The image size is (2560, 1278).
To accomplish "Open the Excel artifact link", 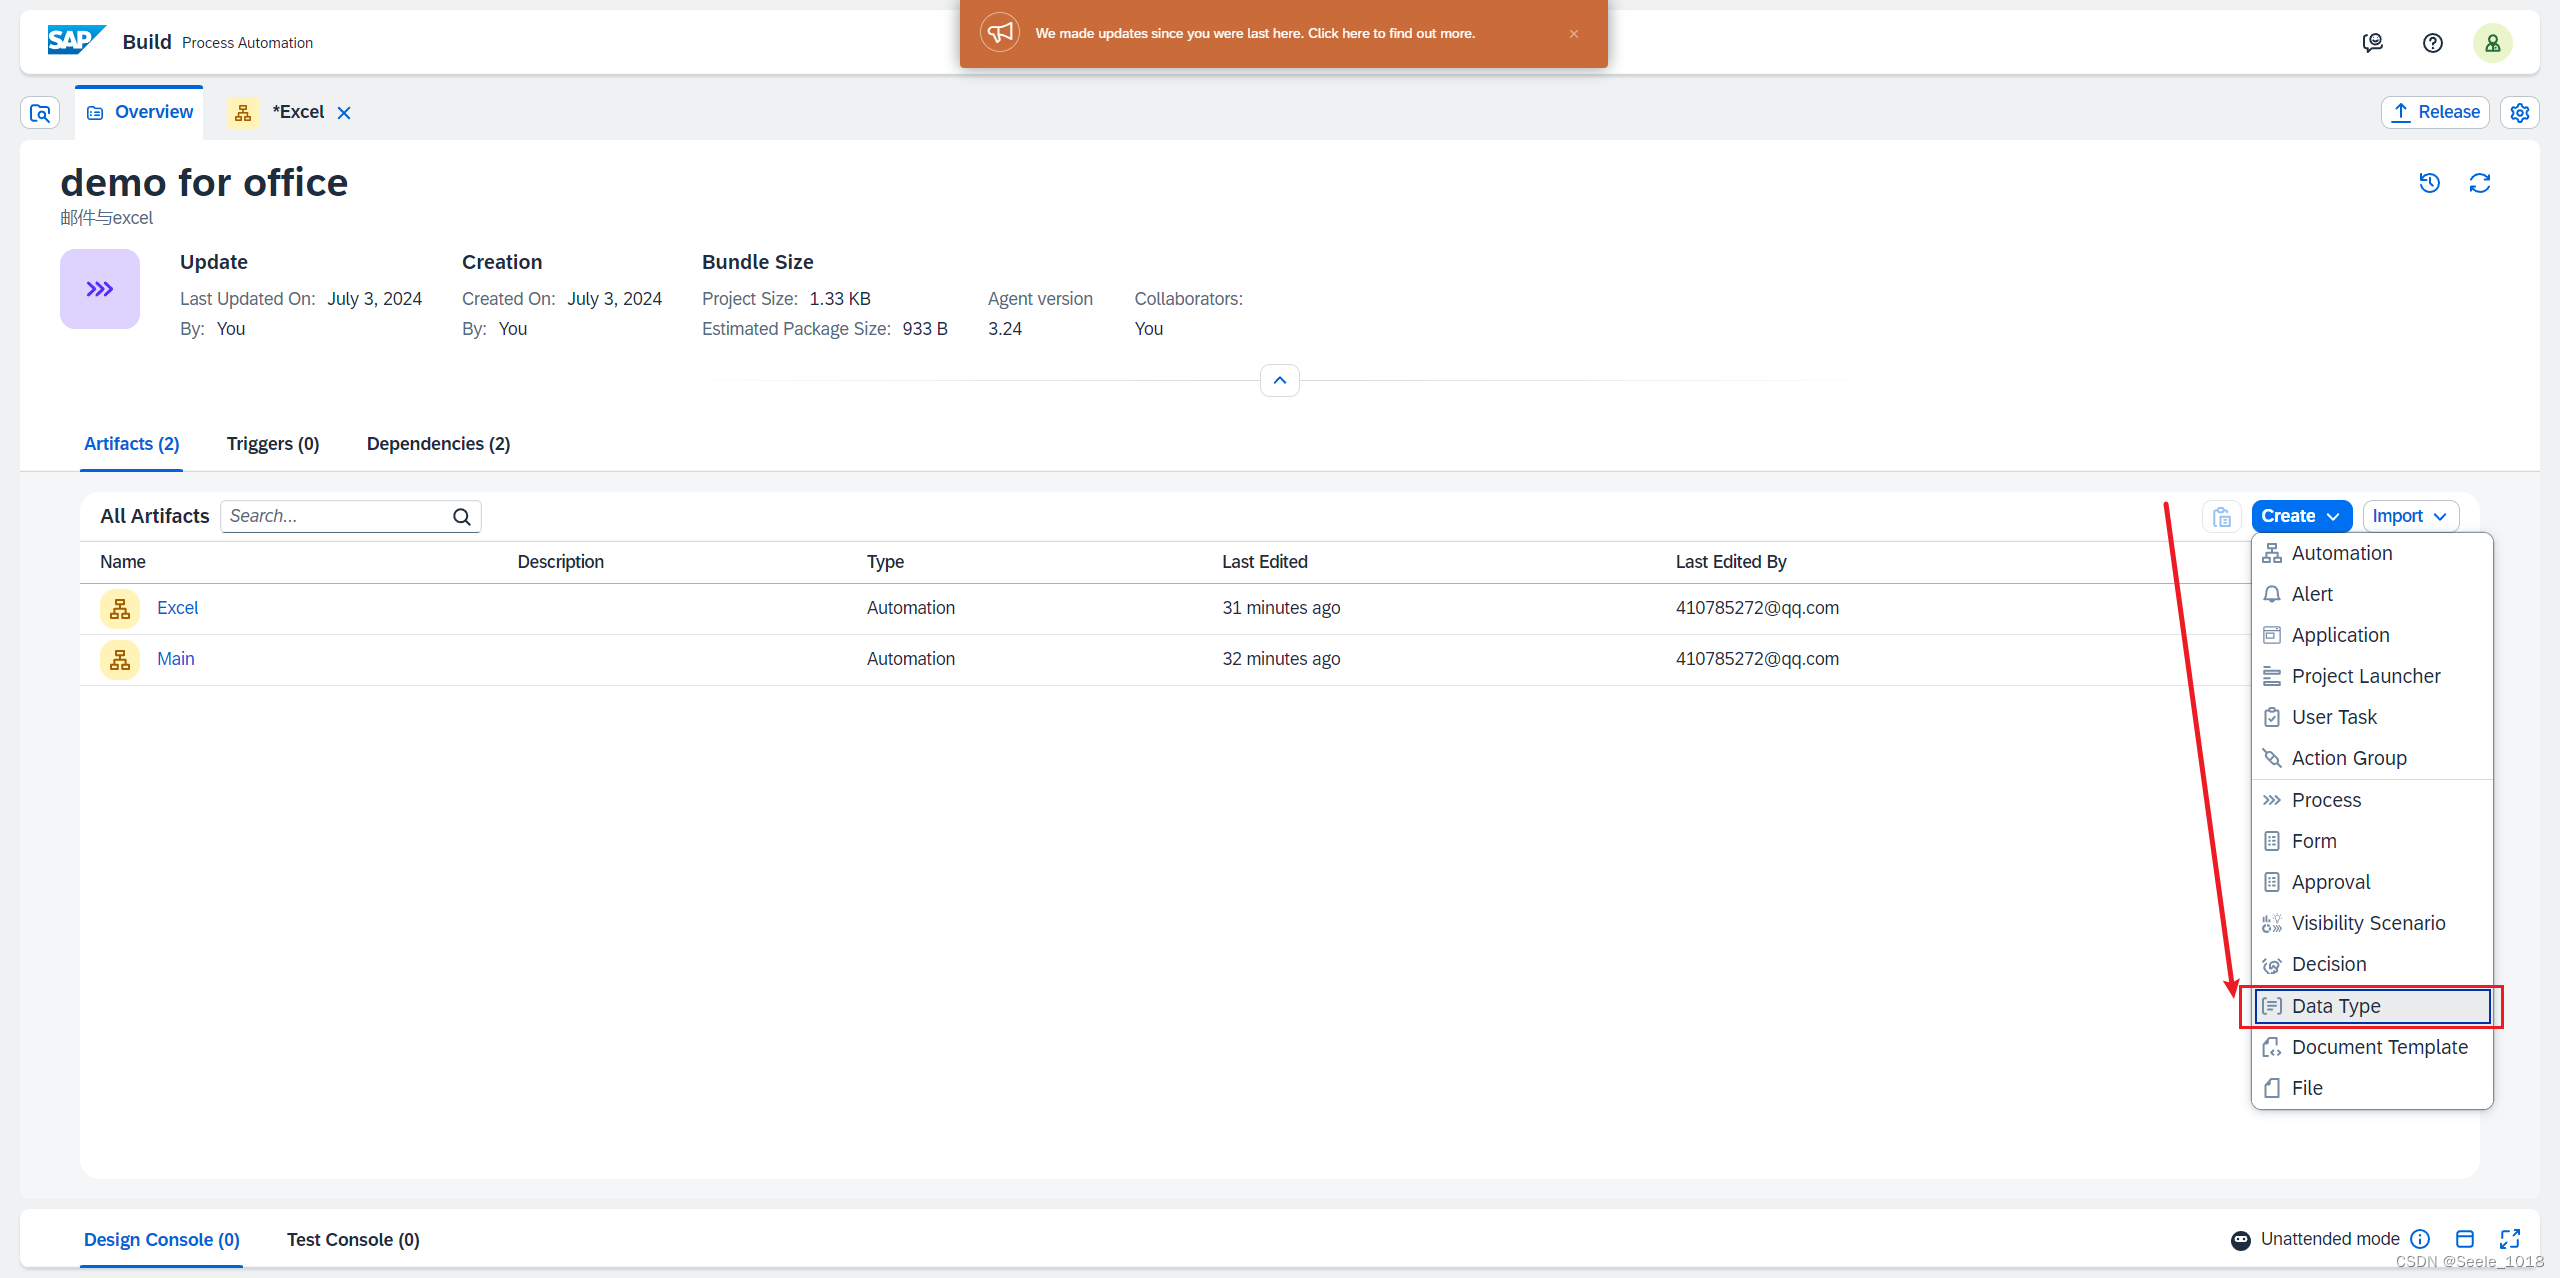I will pyautogui.click(x=178, y=608).
